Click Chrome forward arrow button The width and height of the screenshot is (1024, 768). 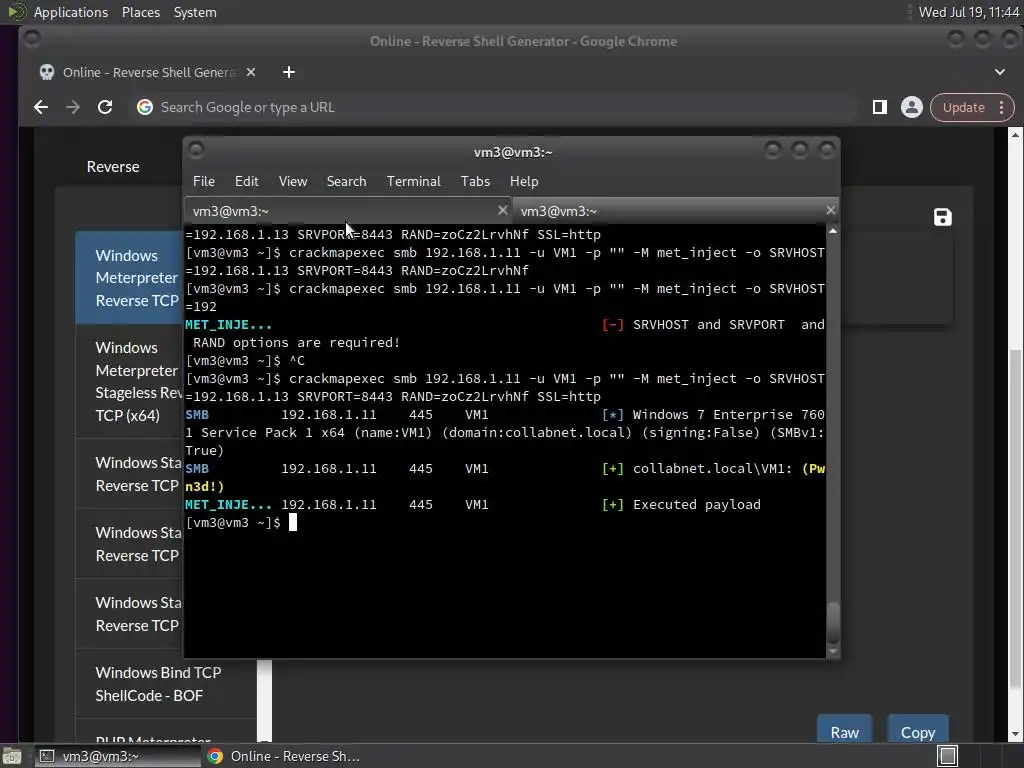pos(72,107)
